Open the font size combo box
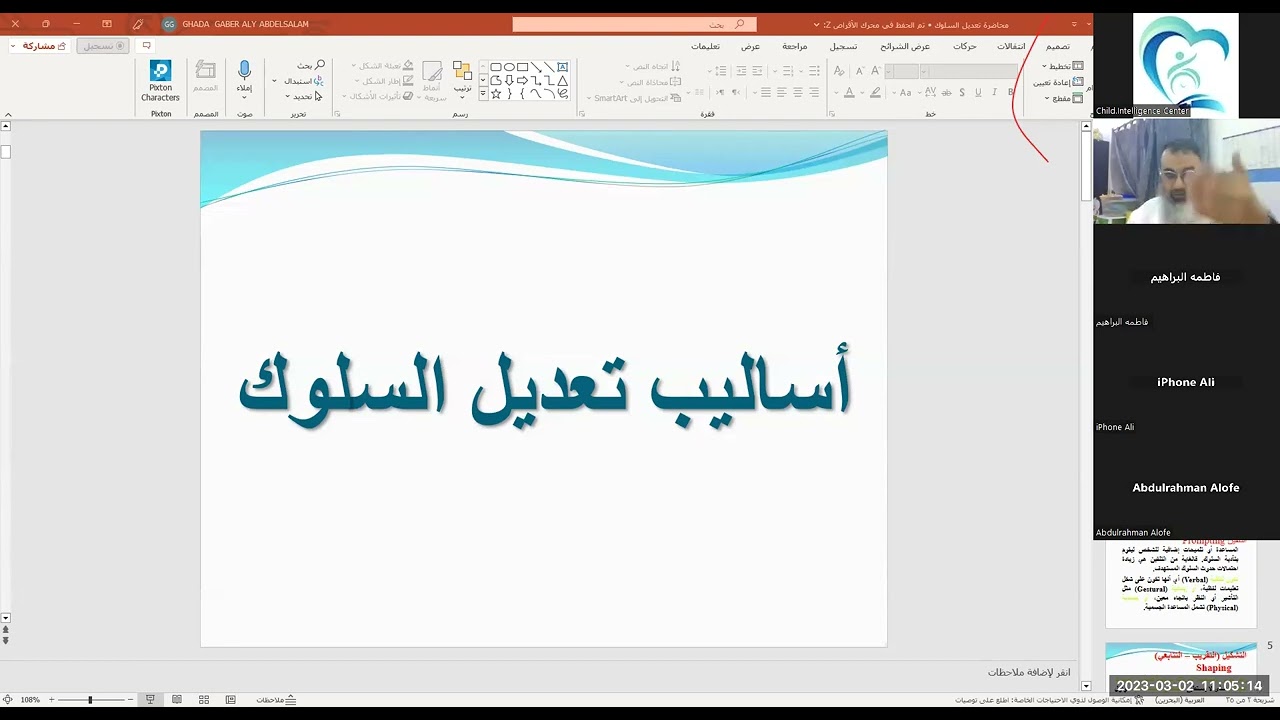This screenshot has width=1280, height=720. [903, 71]
